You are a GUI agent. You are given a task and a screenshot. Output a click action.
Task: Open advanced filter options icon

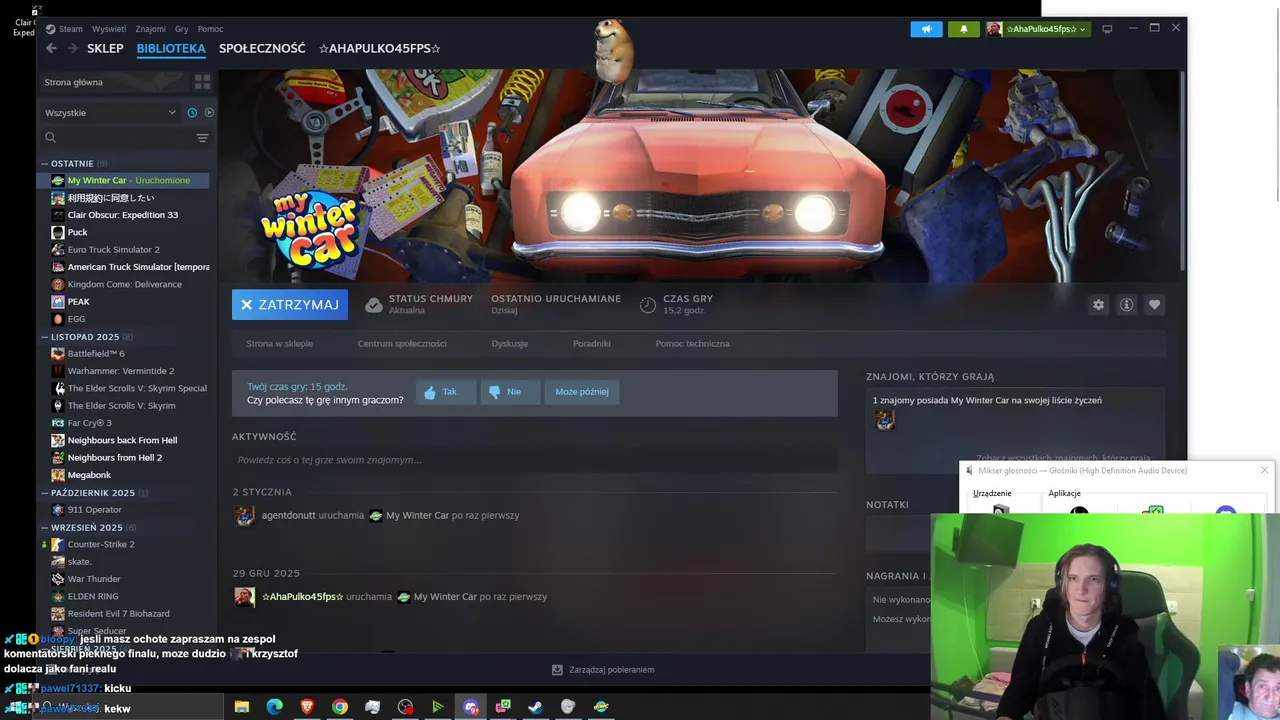tap(202, 138)
